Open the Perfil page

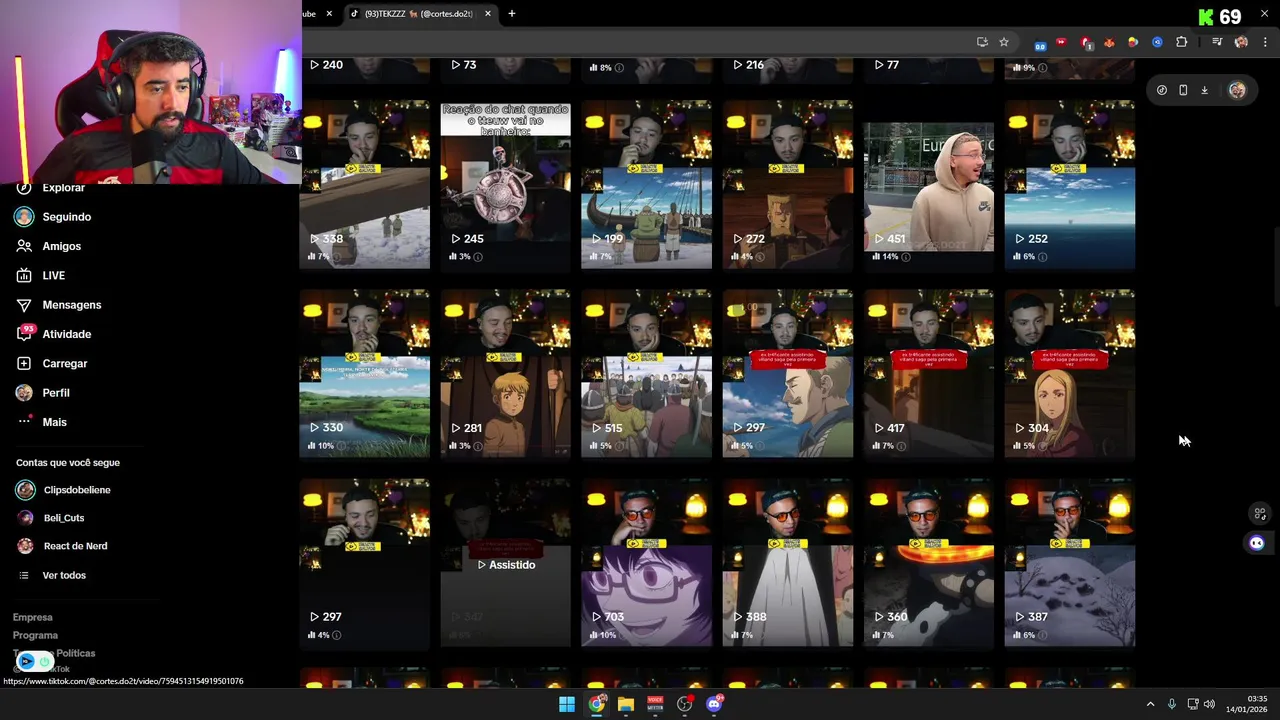[56, 393]
